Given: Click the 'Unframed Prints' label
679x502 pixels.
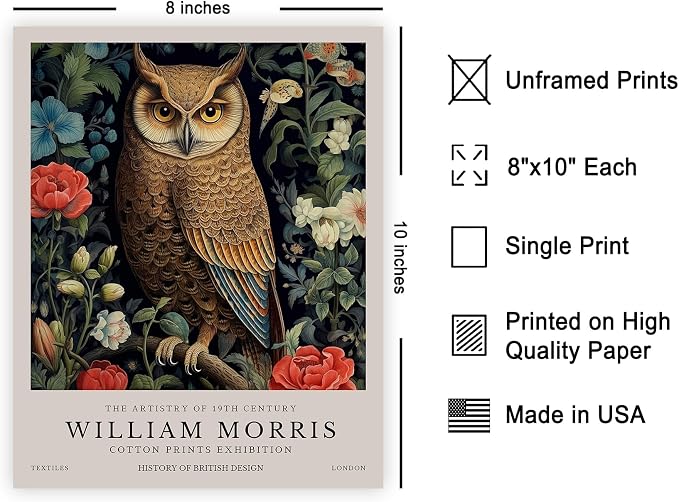Looking at the screenshot, I should coord(591,80).
